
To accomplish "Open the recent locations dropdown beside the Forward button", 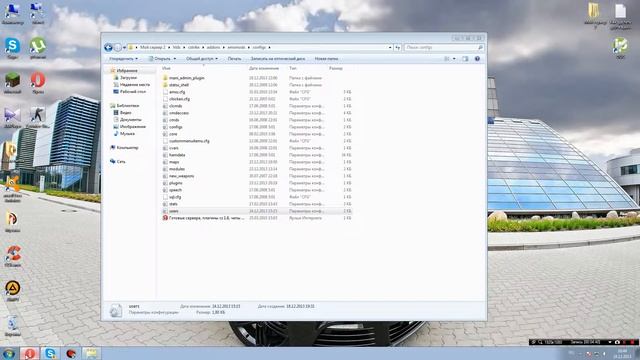I will (124, 48).
